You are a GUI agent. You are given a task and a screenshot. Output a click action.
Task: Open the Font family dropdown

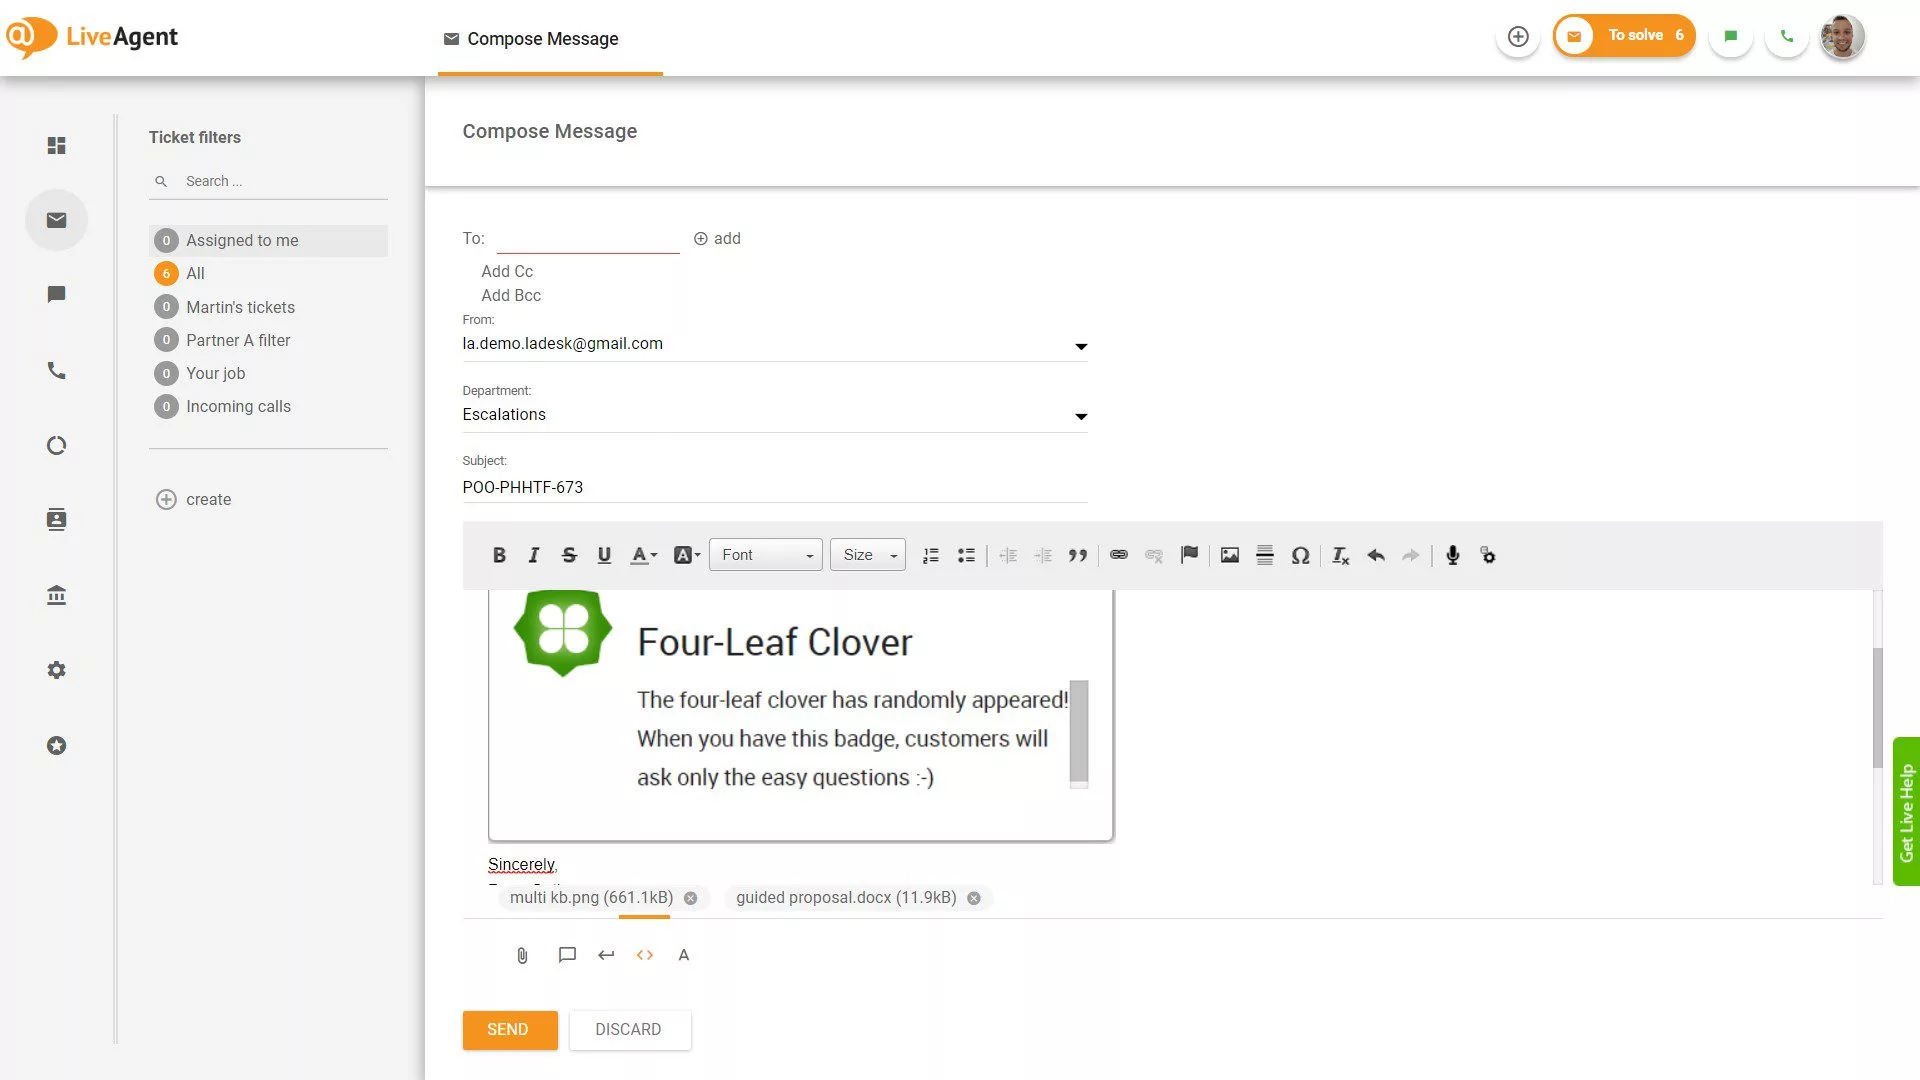coord(766,554)
